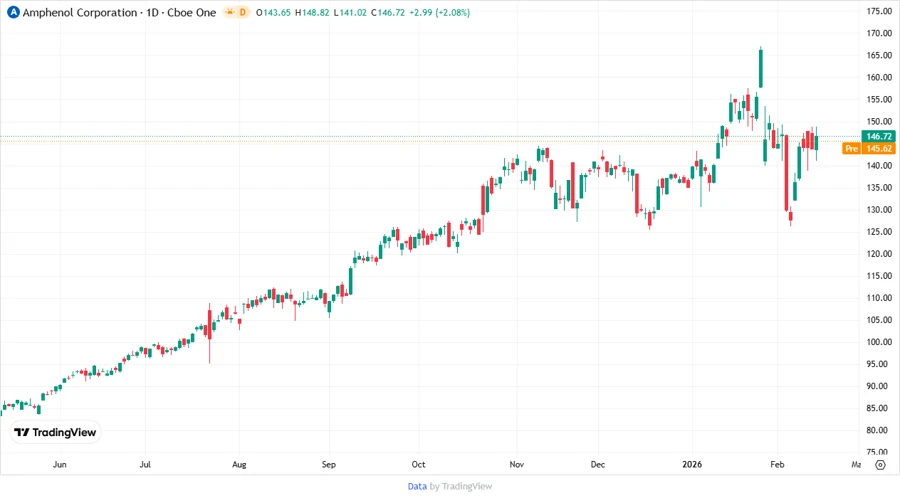This screenshot has width=900, height=498.
Task: Click the TradingView logo button
Action: tap(55, 432)
